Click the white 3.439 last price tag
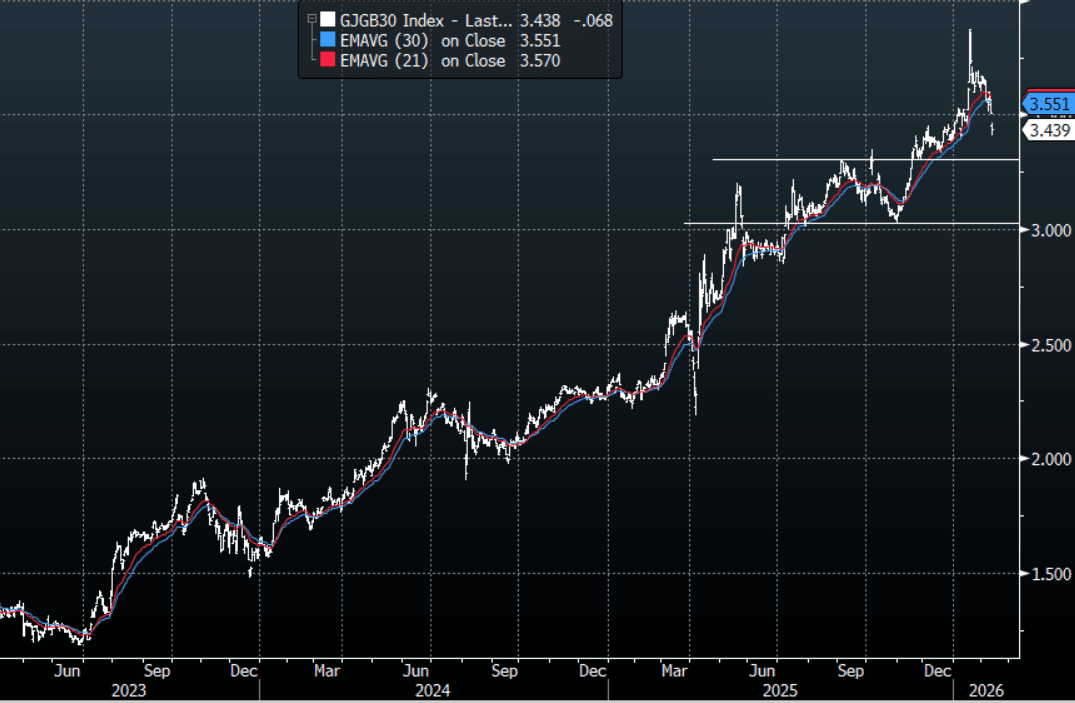 tap(1049, 130)
